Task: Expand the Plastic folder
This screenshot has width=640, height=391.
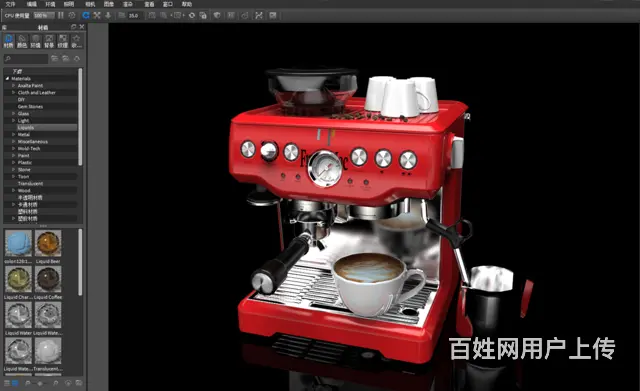Action: pos(13,162)
